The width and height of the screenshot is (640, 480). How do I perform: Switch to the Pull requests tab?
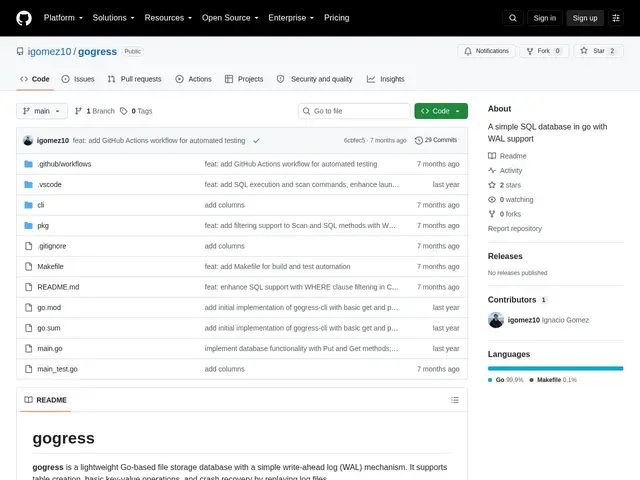tap(134, 79)
